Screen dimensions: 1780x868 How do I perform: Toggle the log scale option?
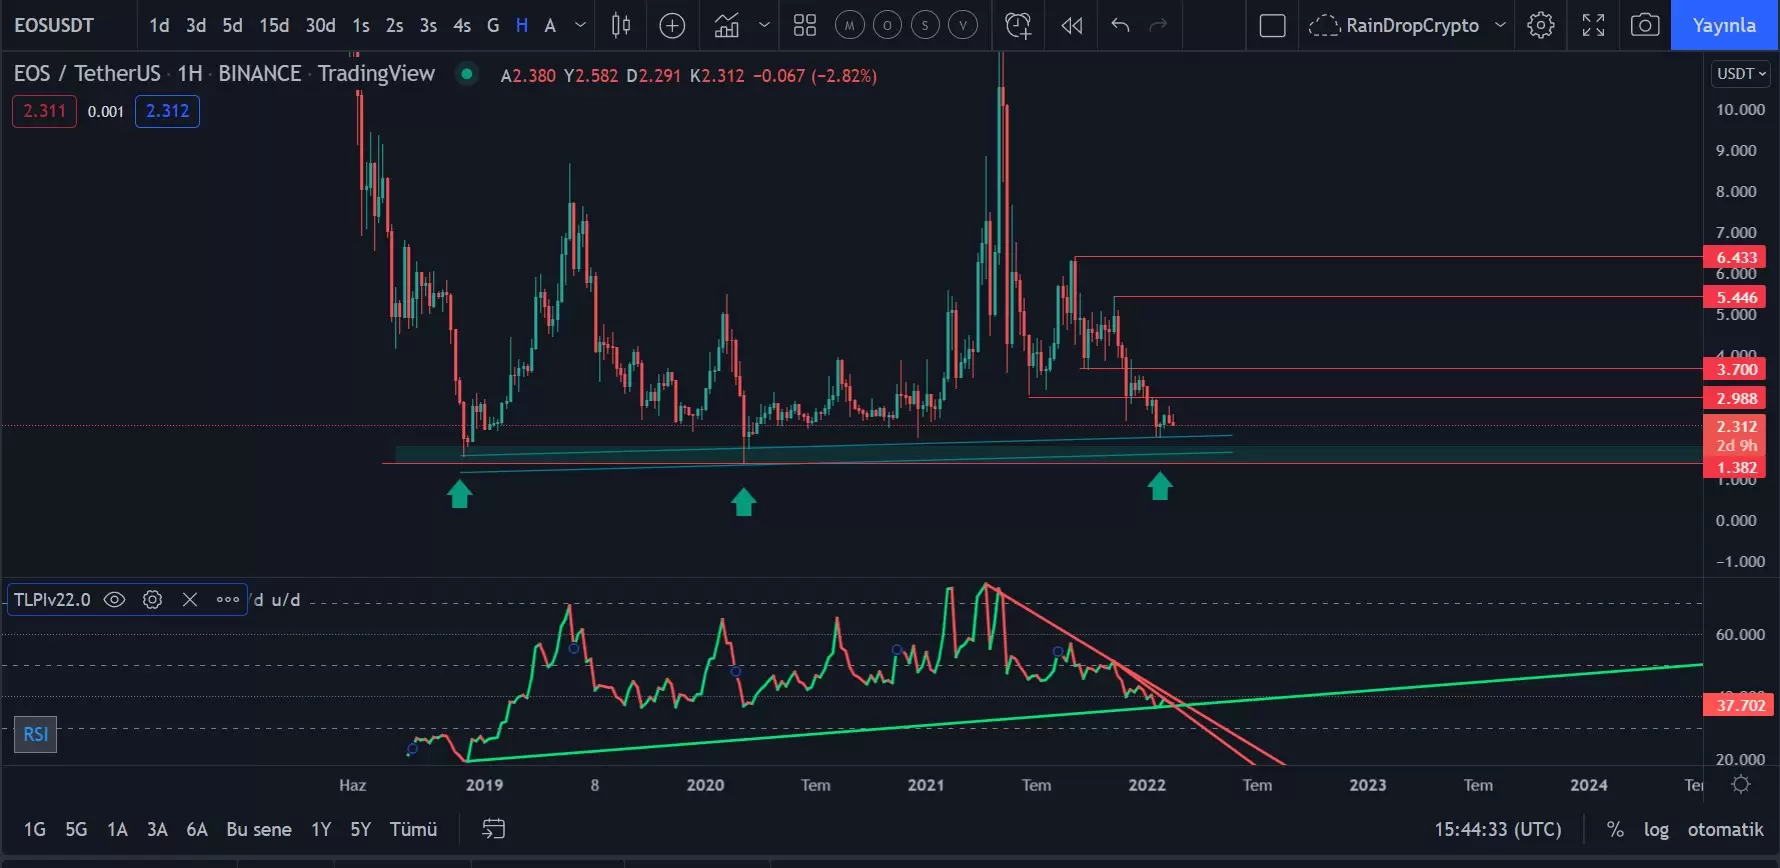(1656, 829)
